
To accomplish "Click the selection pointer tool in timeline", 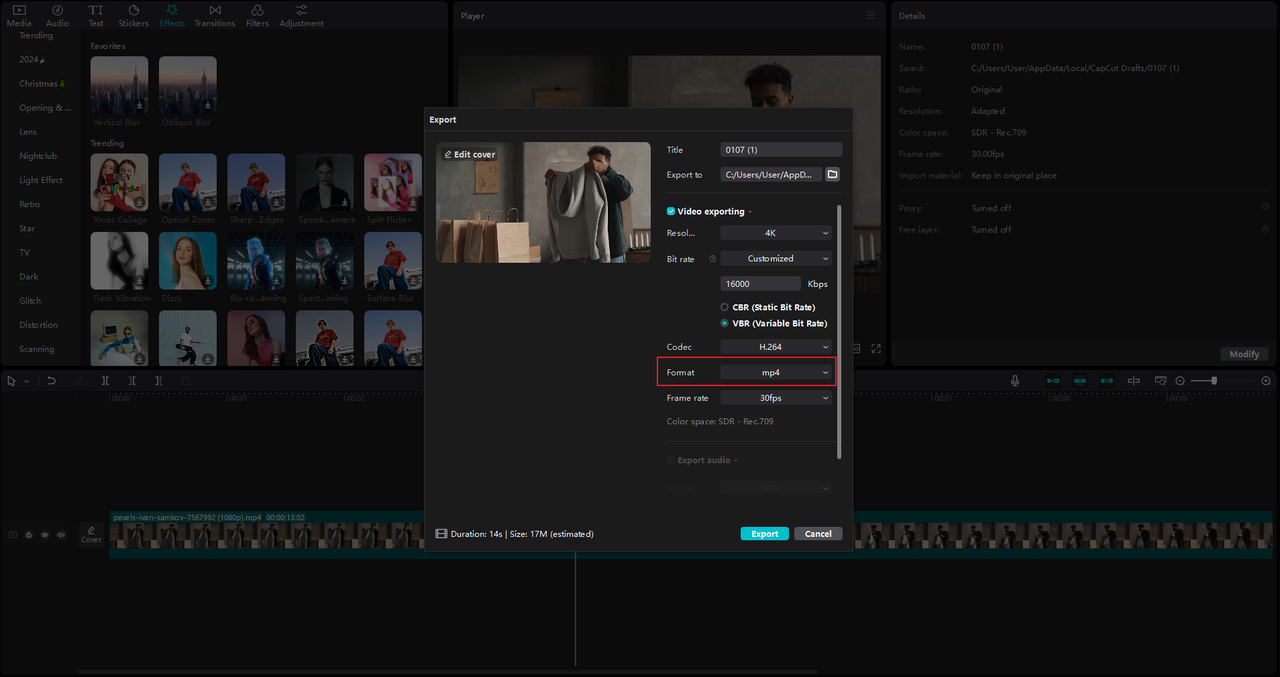I will 12,381.
